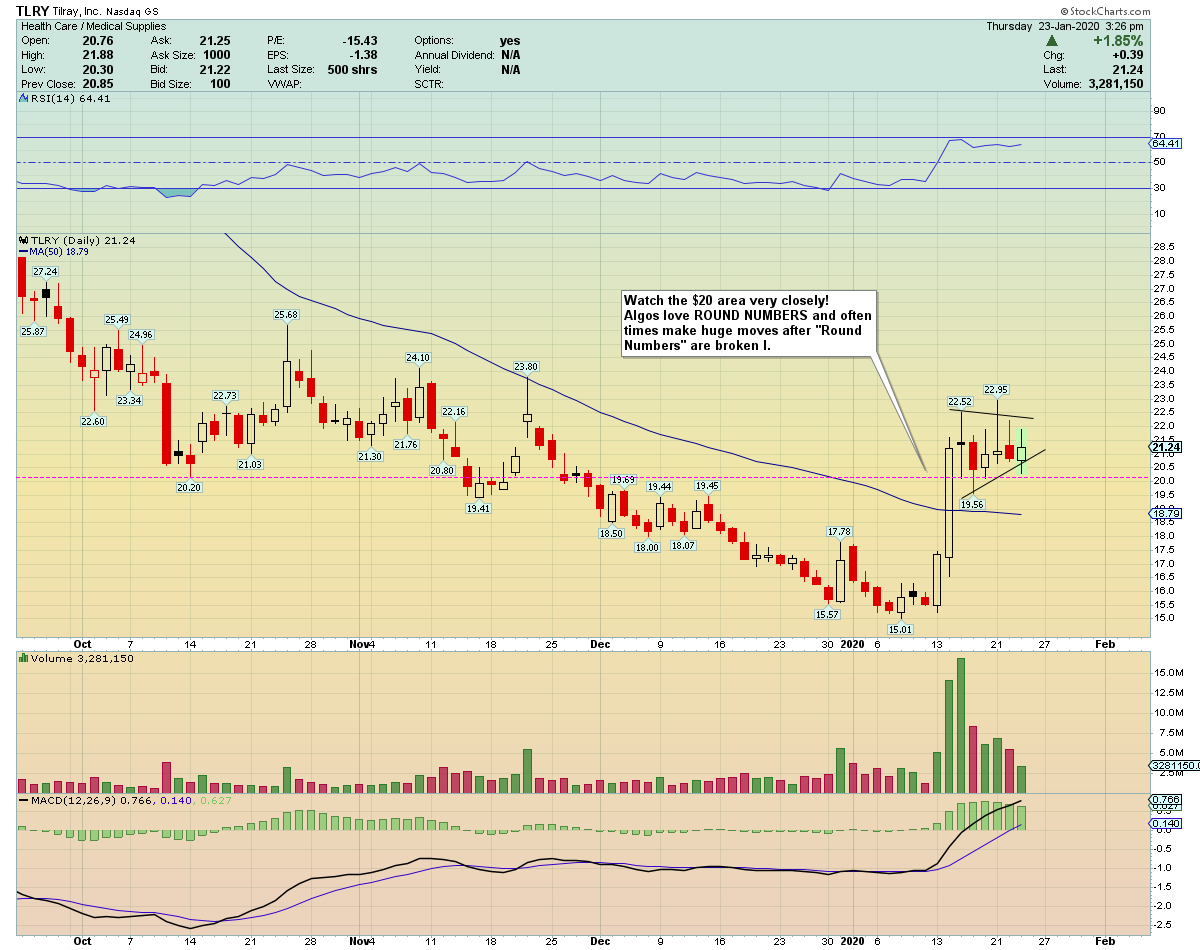
Task: Click the MACD 0.766 value tag
Action: [1164, 800]
